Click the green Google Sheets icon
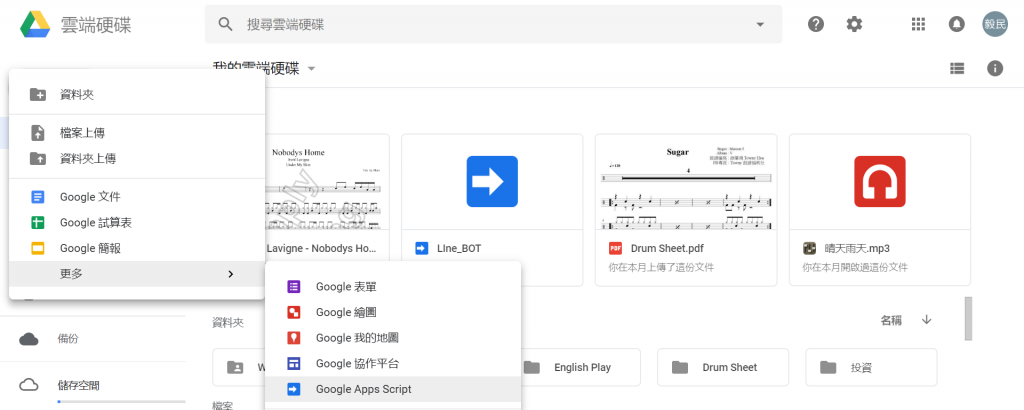The height and width of the screenshot is (410, 1024). pyautogui.click(x=38, y=223)
